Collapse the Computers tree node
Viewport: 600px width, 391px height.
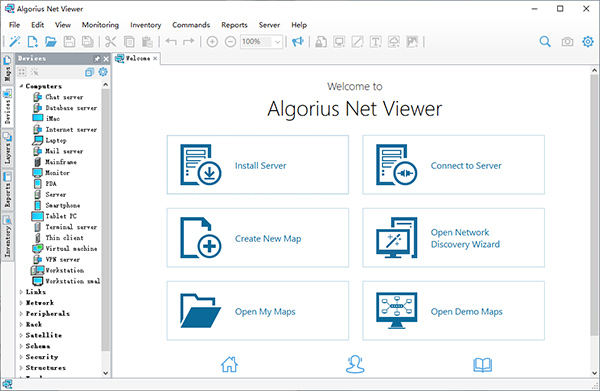point(21,86)
